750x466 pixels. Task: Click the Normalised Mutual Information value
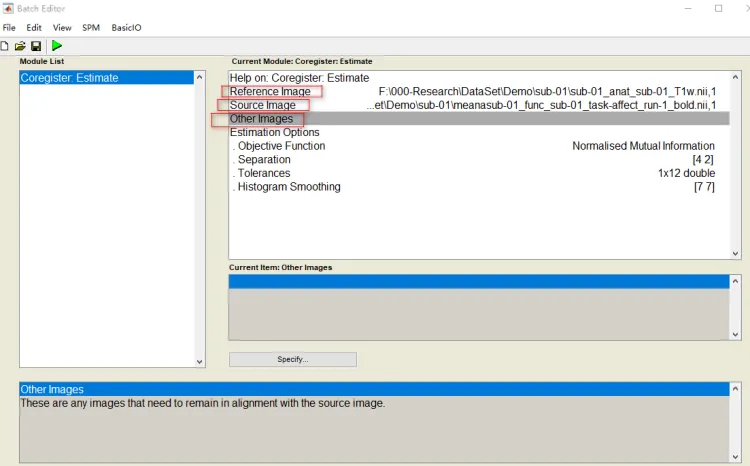(x=643, y=146)
